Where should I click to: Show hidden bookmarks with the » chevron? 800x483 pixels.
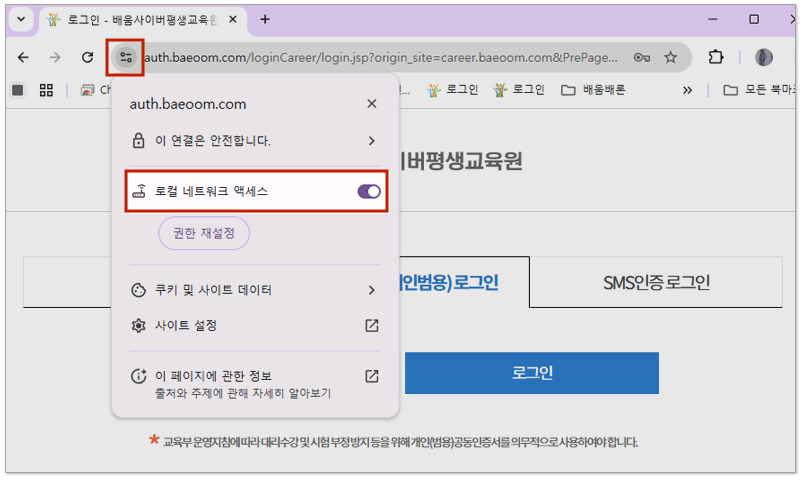point(687,90)
